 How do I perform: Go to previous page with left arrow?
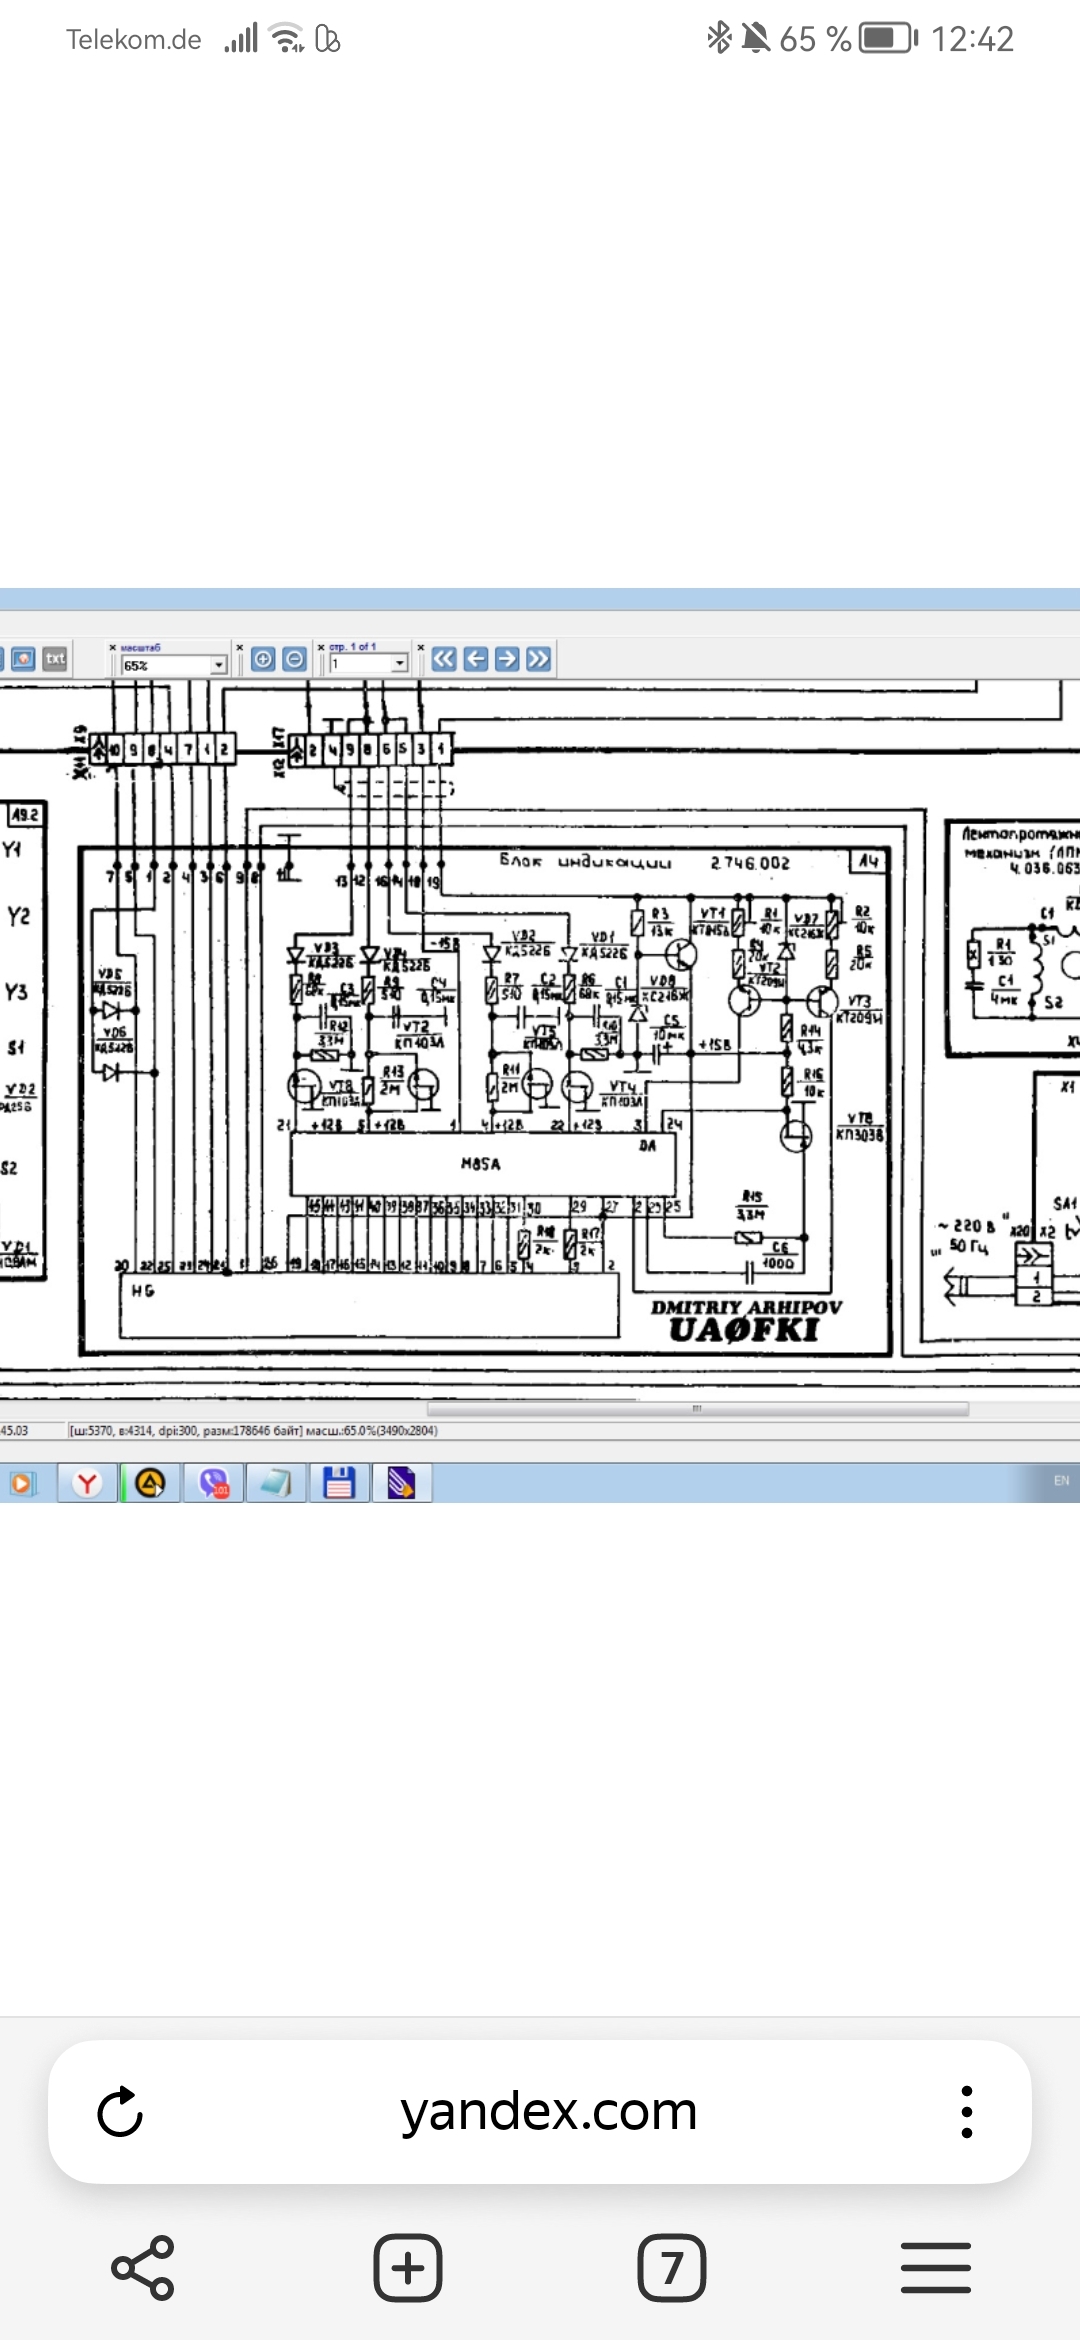476,659
